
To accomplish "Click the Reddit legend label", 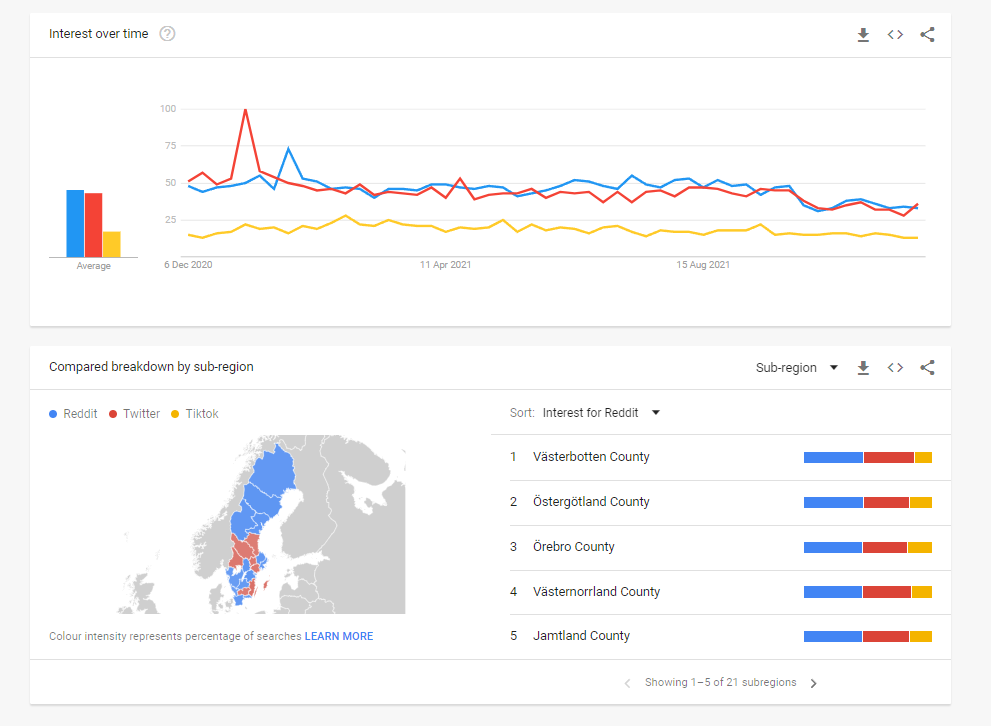I will point(80,414).
